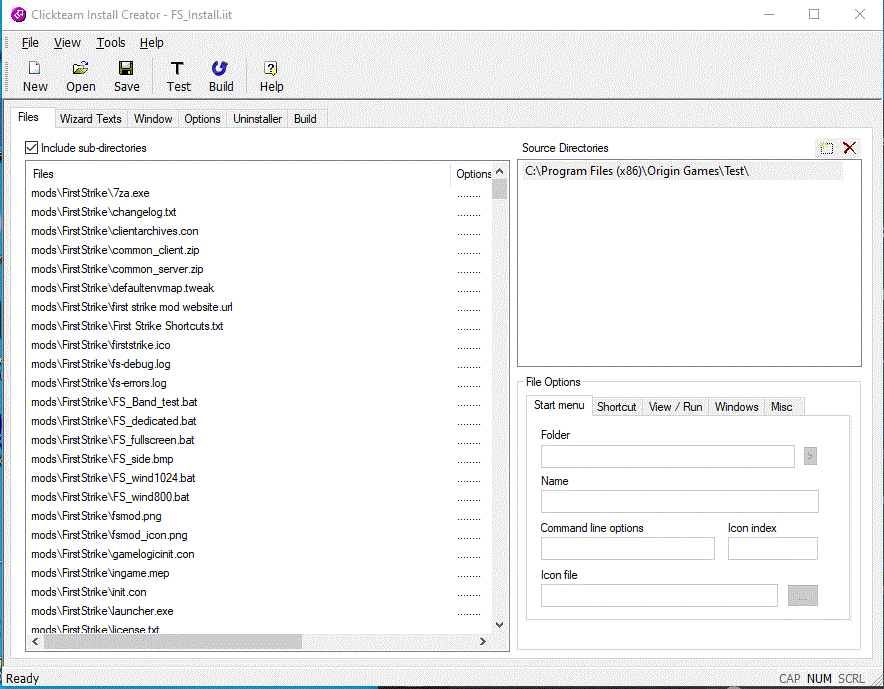Open the File menu
884x689 pixels.
30,43
